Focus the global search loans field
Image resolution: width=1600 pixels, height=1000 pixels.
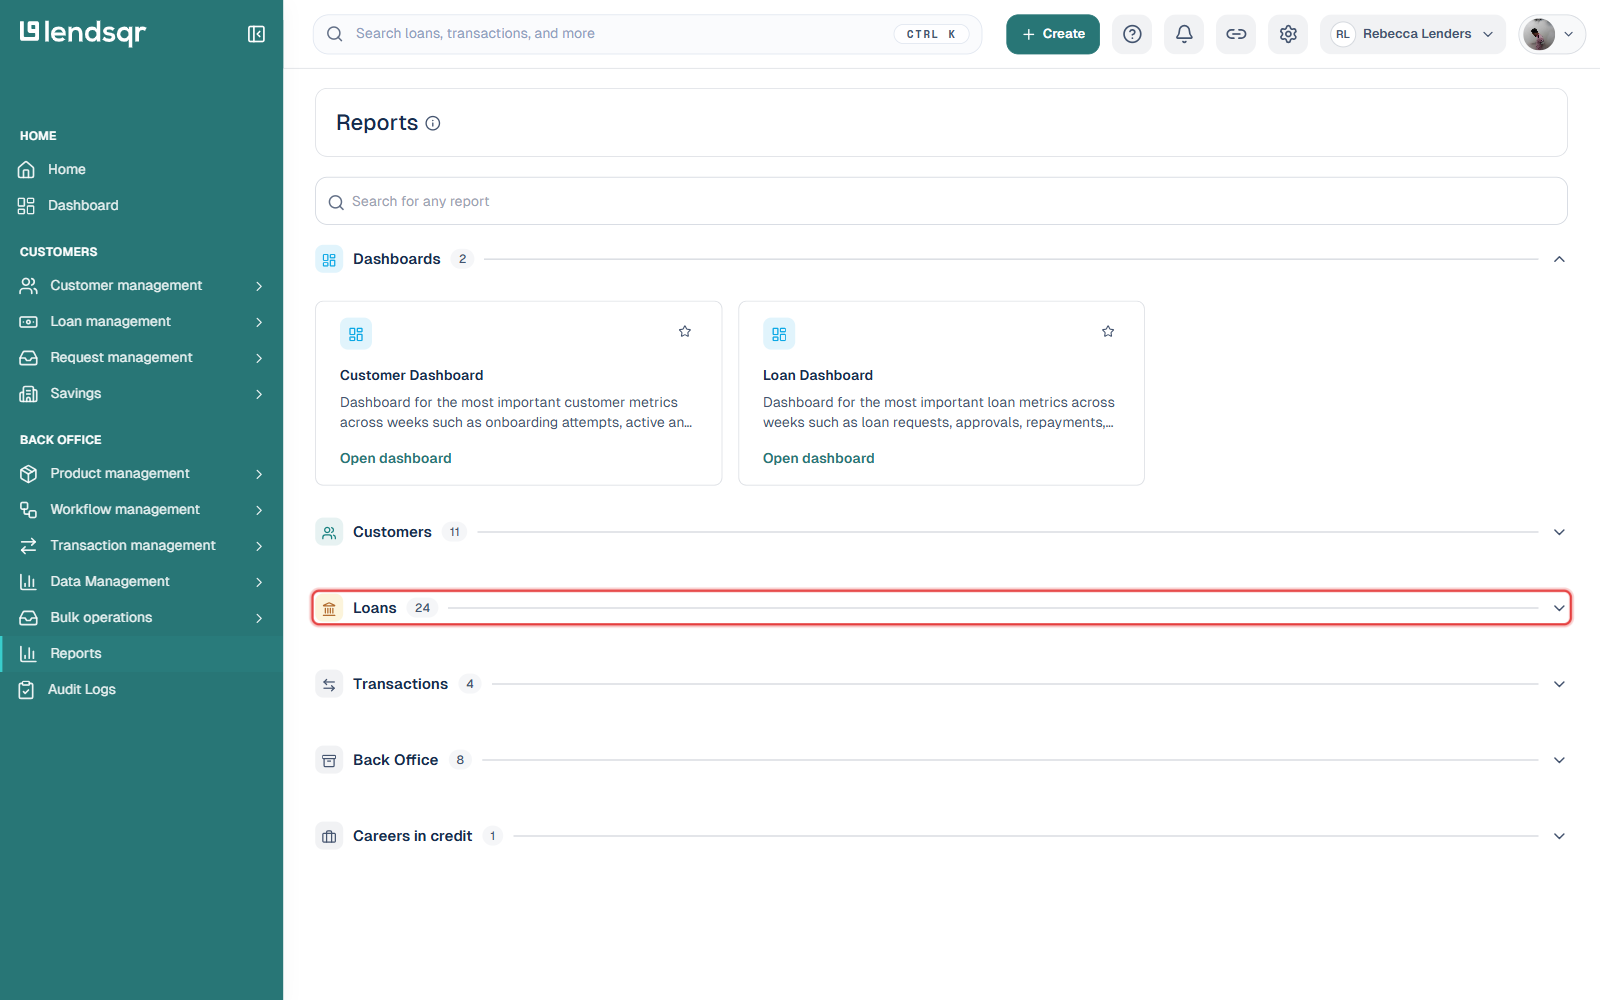pos(647,34)
